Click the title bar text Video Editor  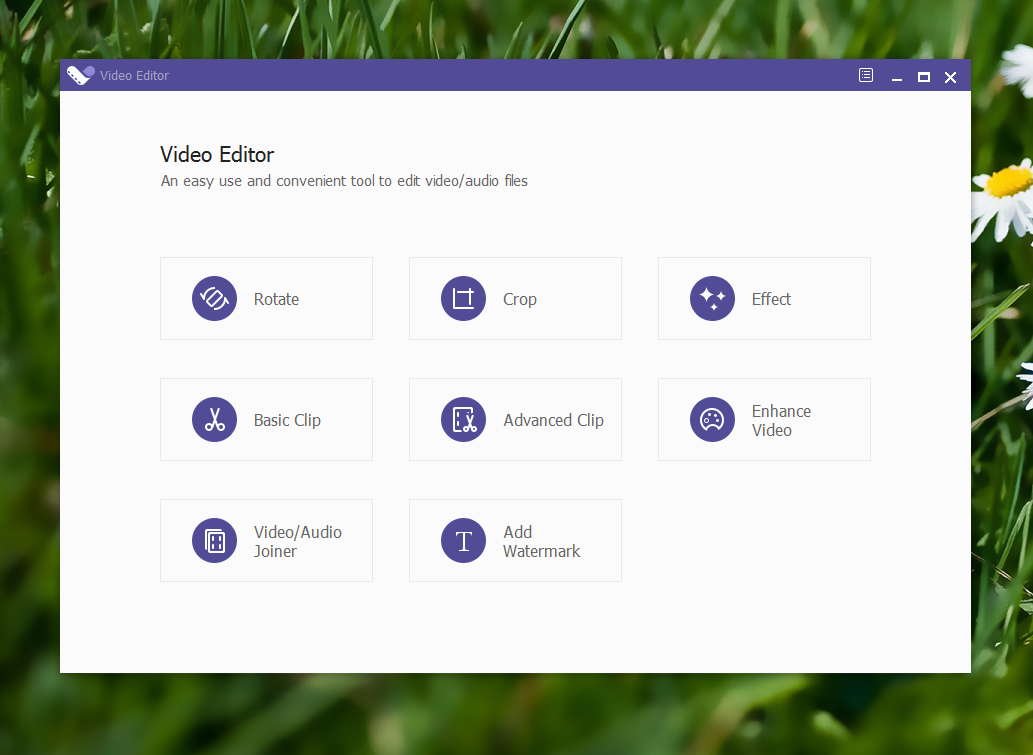tap(134, 76)
